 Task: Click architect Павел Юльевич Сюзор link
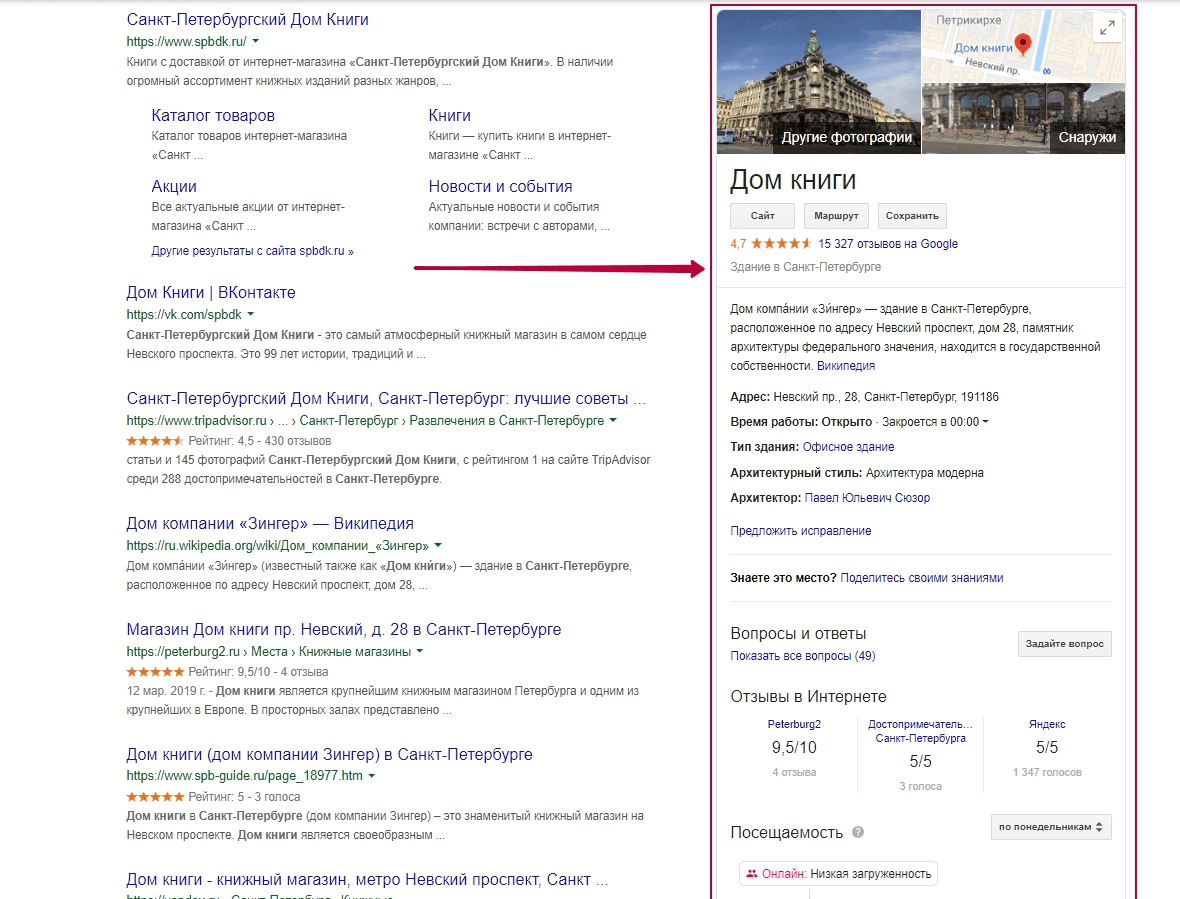tap(867, 498)
